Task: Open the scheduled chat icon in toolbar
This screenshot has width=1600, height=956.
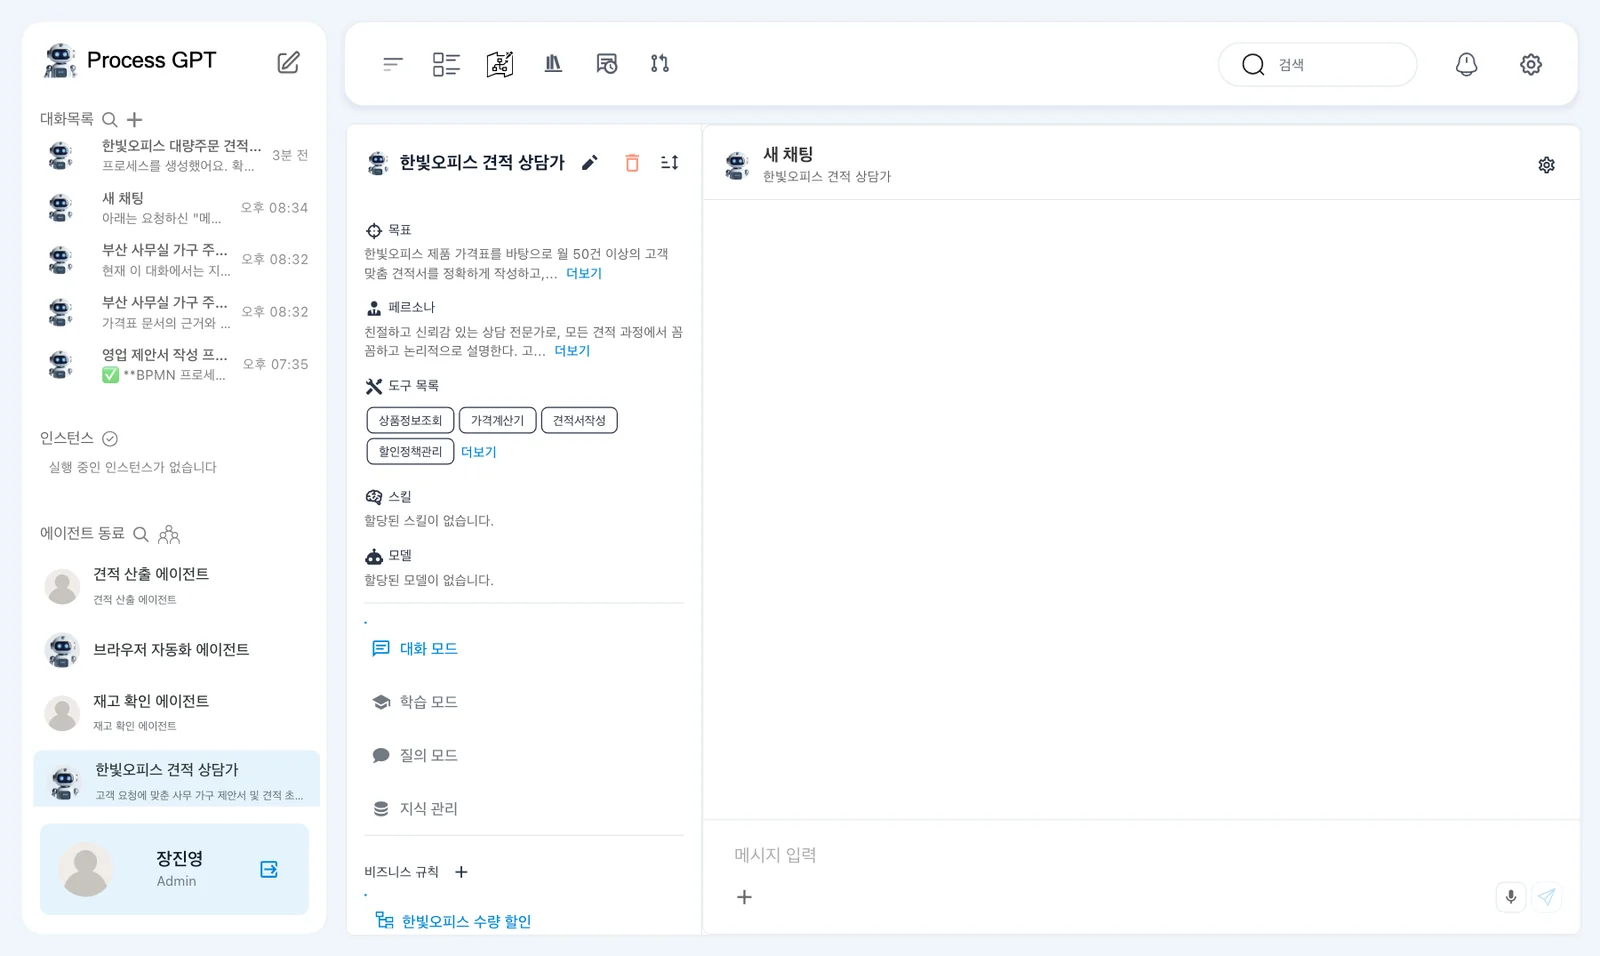Action: pos(607,64)
